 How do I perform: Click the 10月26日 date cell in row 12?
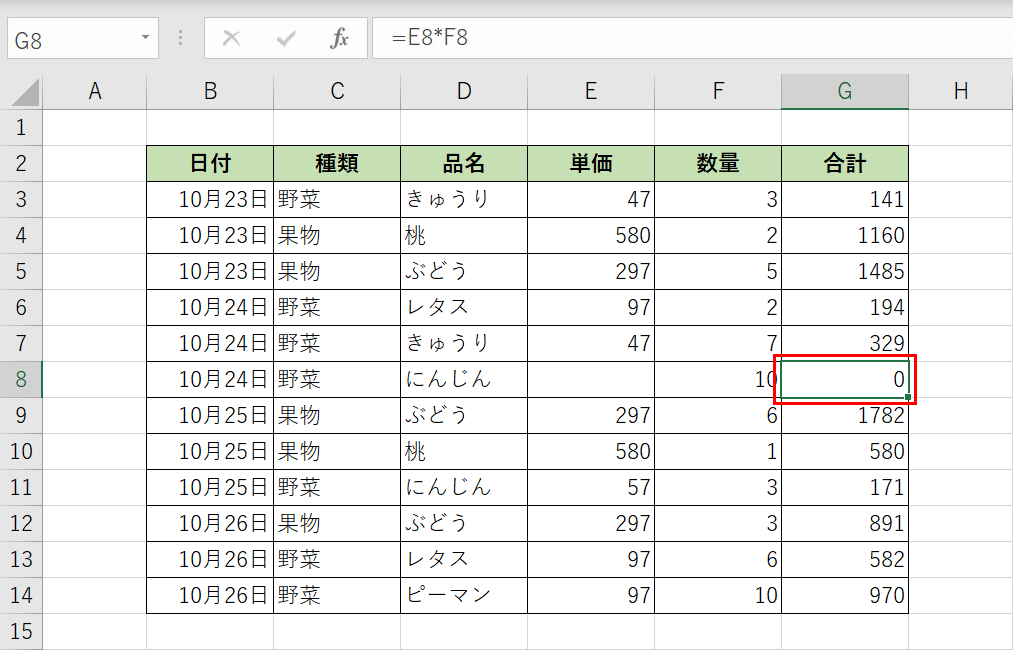210,523
